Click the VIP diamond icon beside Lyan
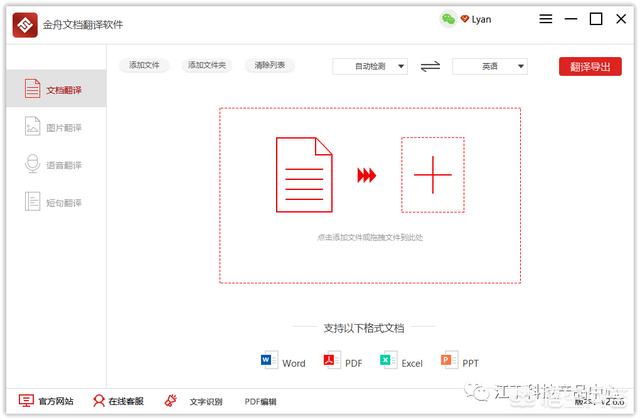 (x=464, y=19)
